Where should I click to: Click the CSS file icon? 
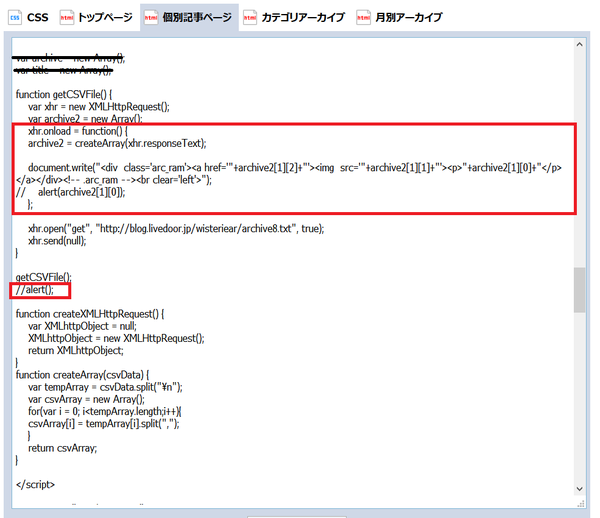[x=15, y=17]
